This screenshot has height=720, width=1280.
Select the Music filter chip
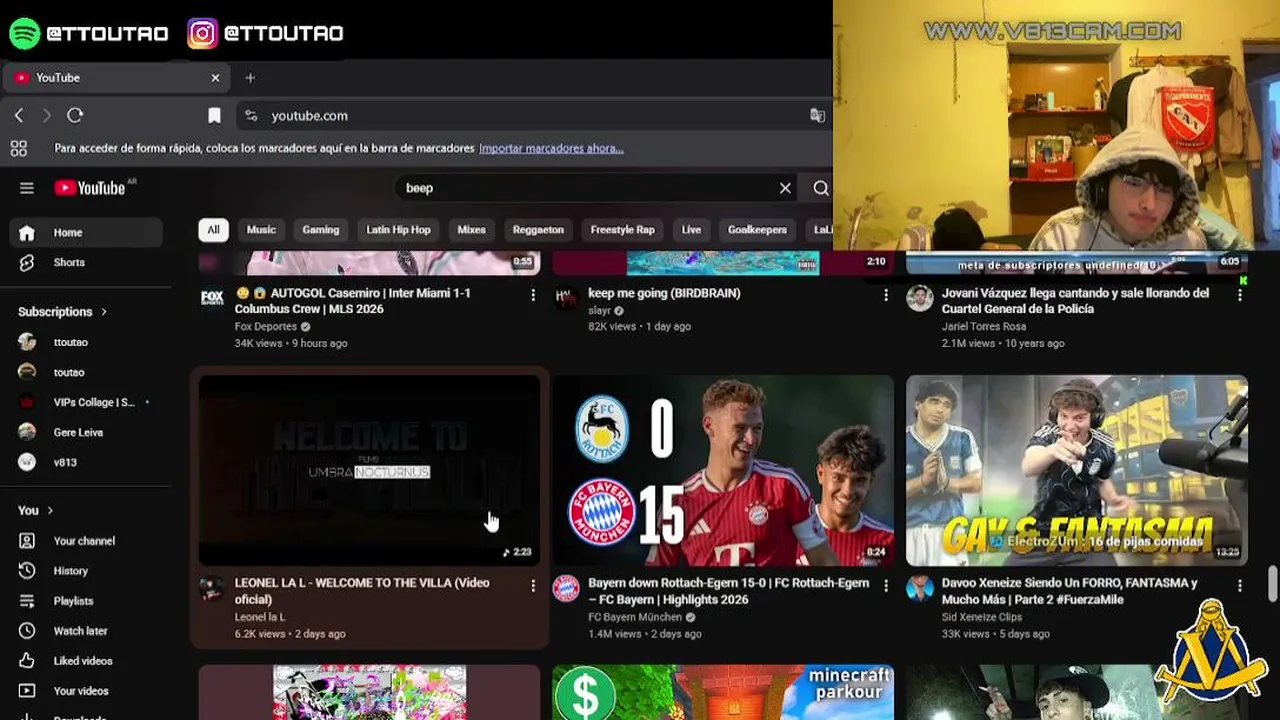261,230
